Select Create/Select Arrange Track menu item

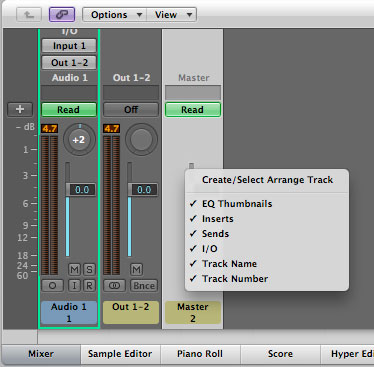267,180
